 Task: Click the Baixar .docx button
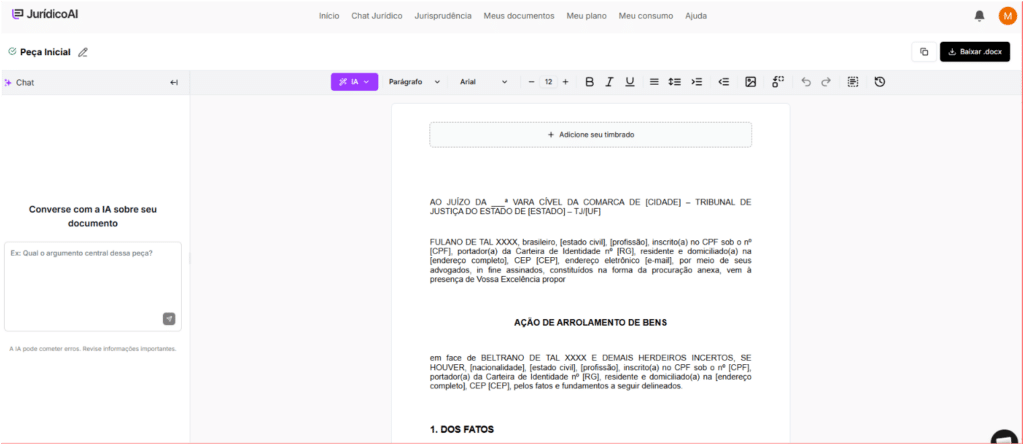(x=974, y=52)
